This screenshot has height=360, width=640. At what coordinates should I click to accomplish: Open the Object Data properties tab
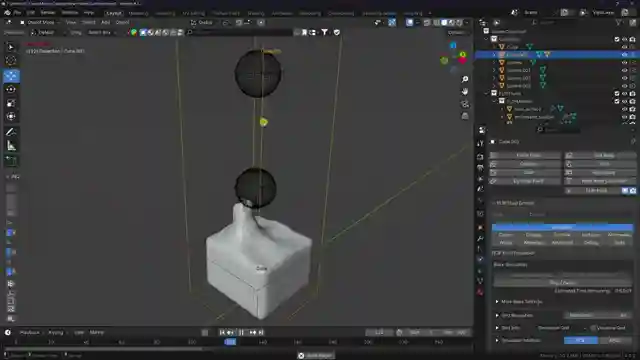pyautogui.click(x=481, y=281)
